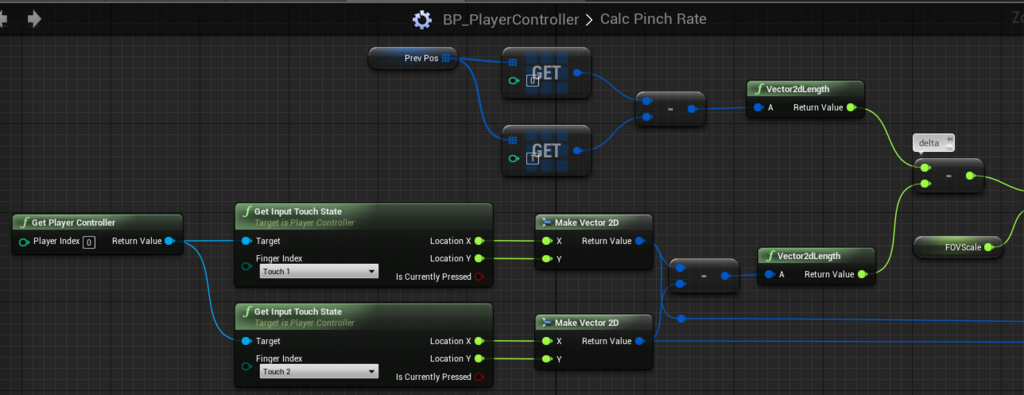1024x395 pixels.
Task: Click A pin of upper Vector2dLength node
Action: 758,108
